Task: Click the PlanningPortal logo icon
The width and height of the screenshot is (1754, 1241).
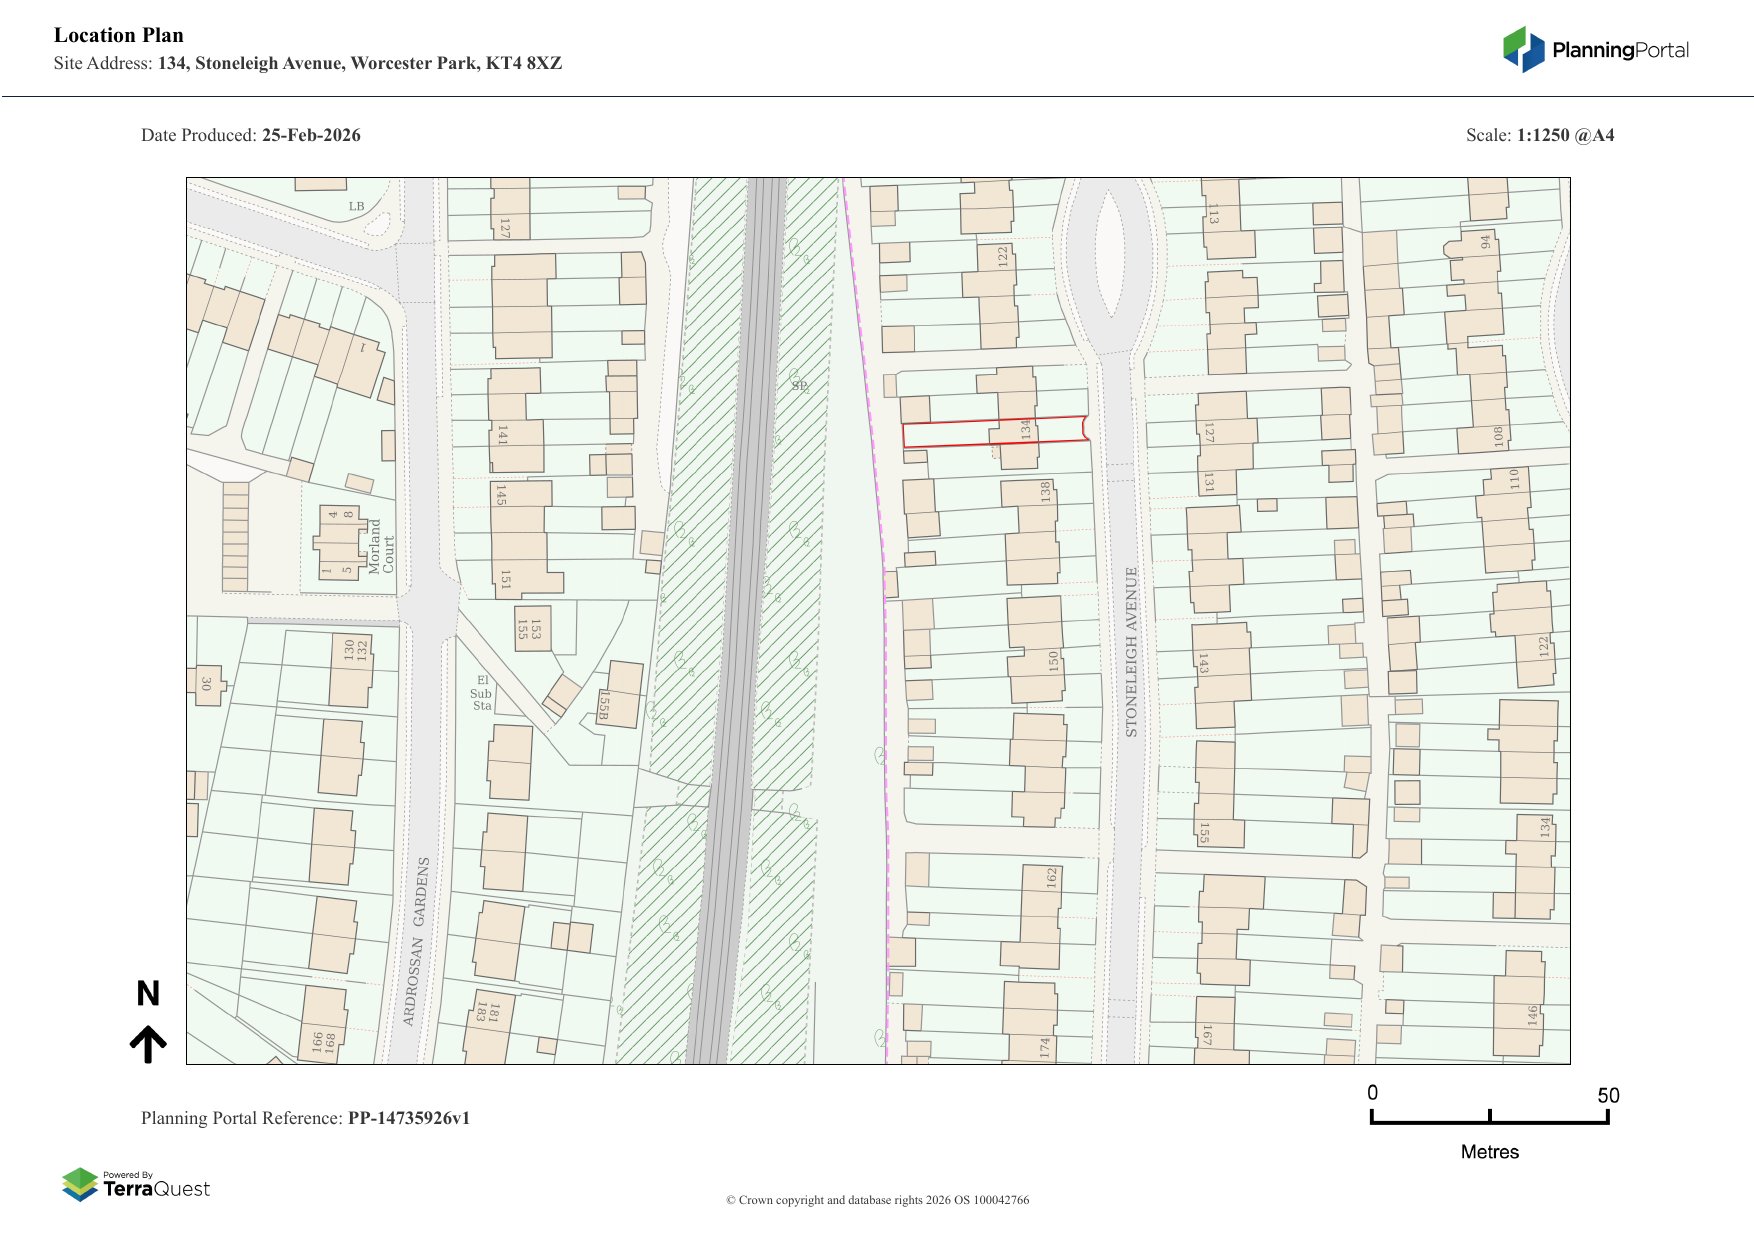Action: click(1523, 49)
